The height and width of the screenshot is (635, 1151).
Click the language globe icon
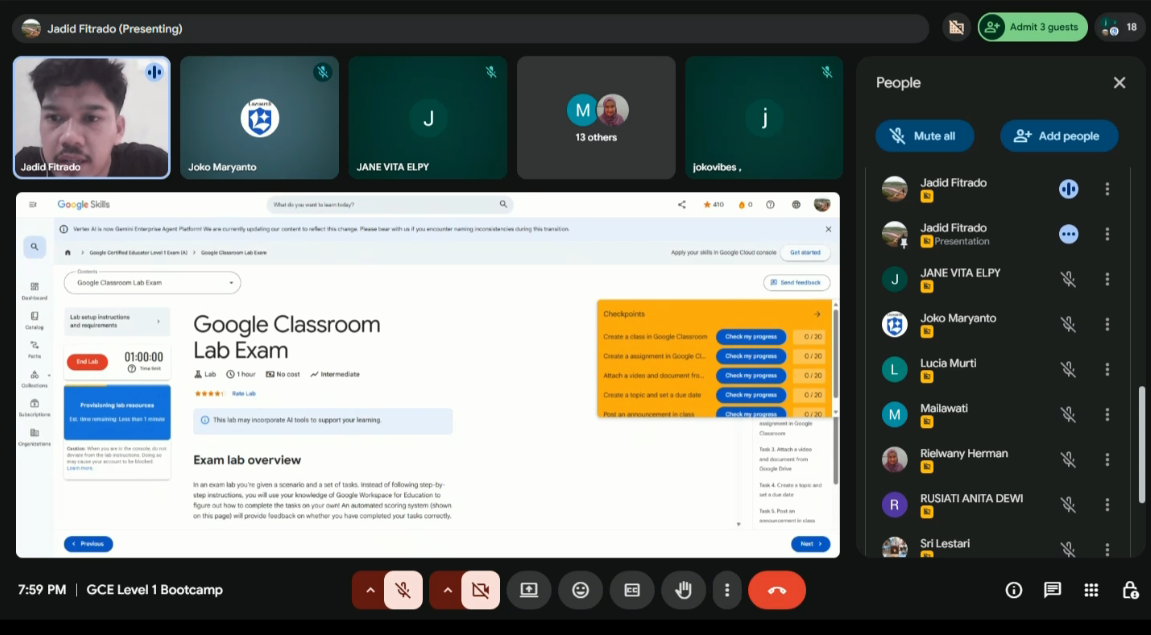(796, 205)
